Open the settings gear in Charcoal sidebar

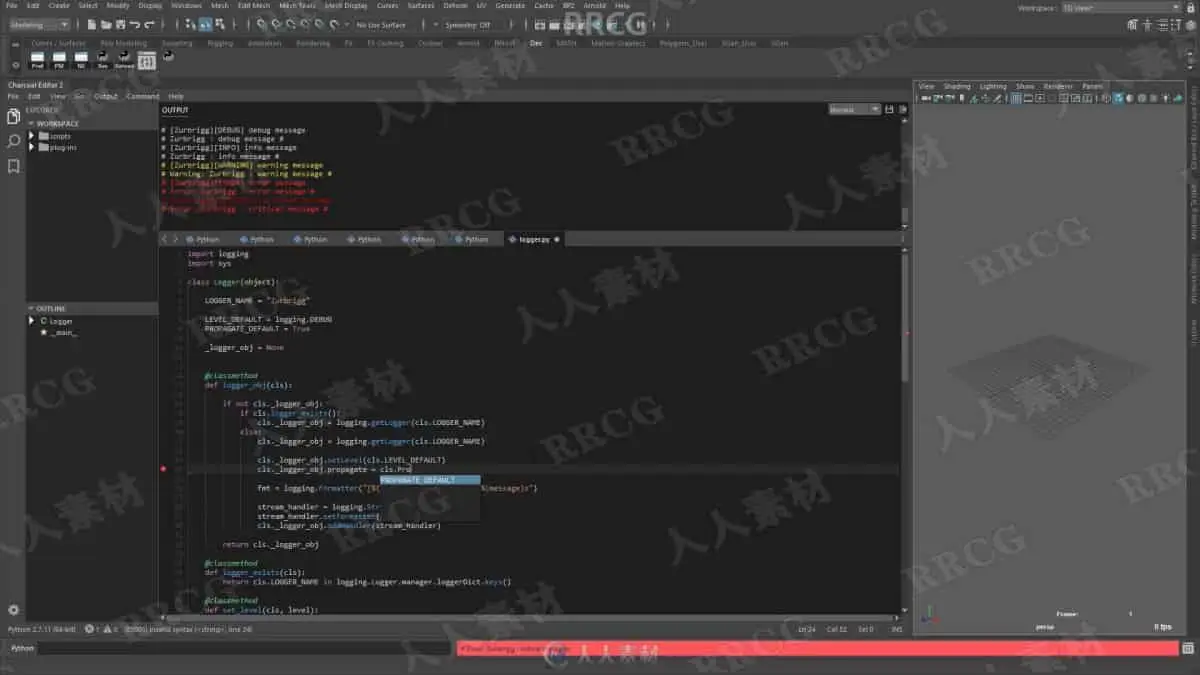coord(13,609)
